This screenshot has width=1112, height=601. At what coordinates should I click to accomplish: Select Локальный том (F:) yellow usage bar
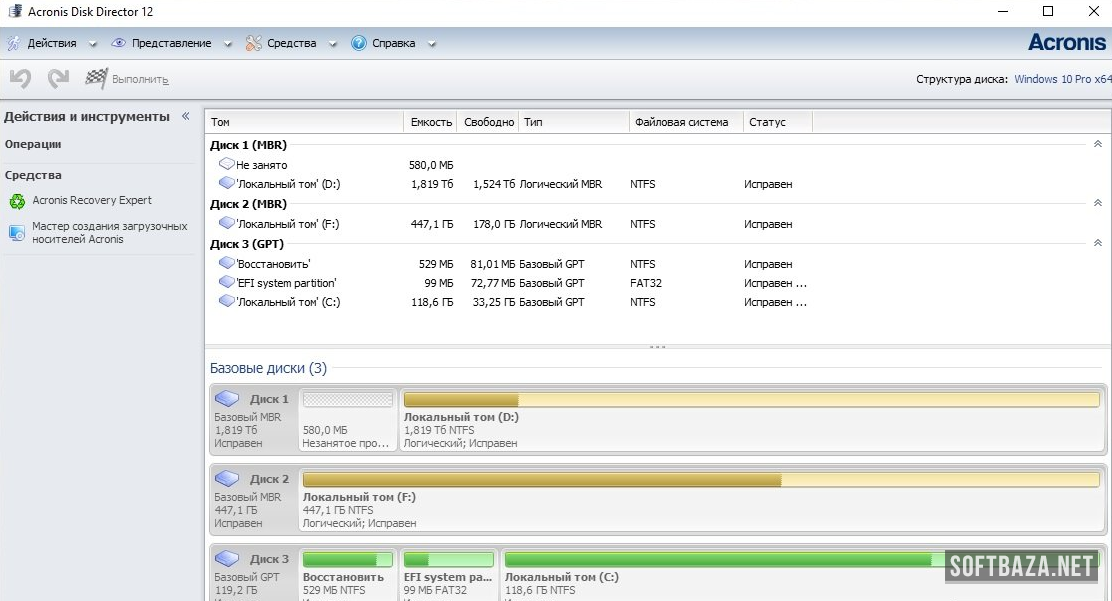(700, 480)
